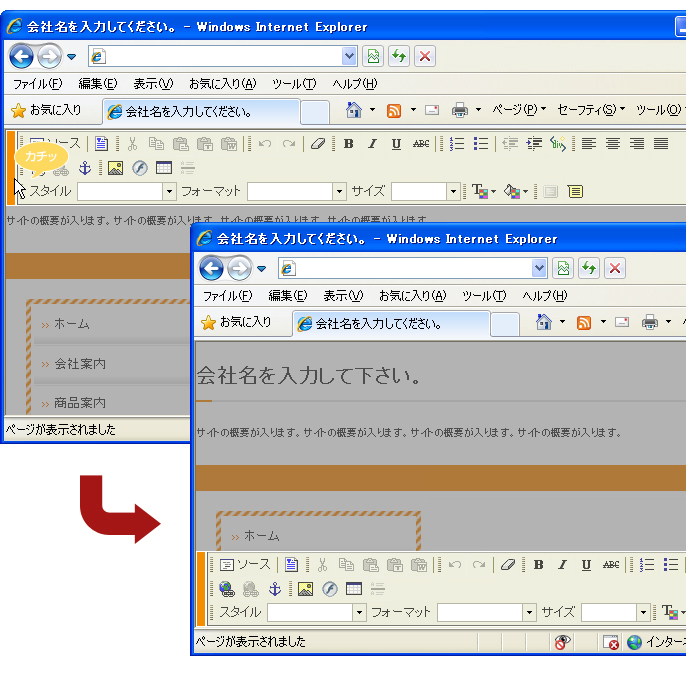The height and width of the screenshot is (680, 686).
Task: Click the address bar in back window
Action: point(223,56)
